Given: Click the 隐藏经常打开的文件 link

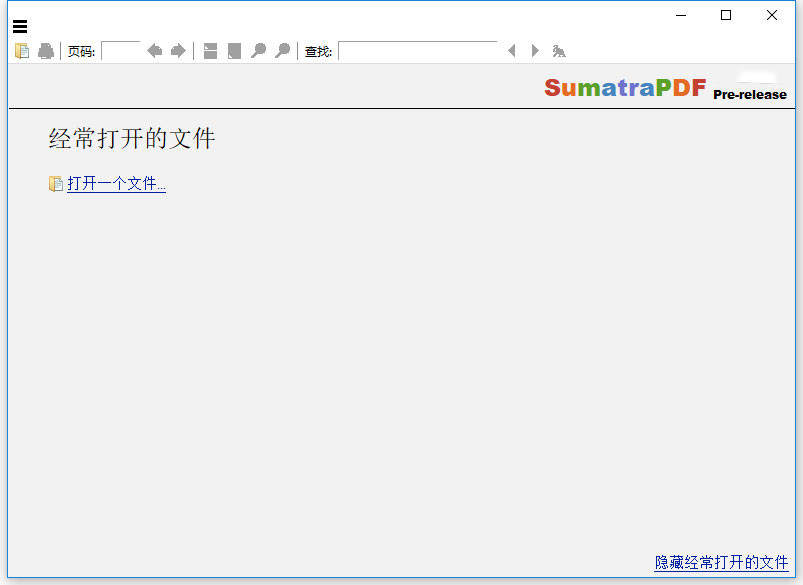Looking at the screenshot, I should click(721, 563).
